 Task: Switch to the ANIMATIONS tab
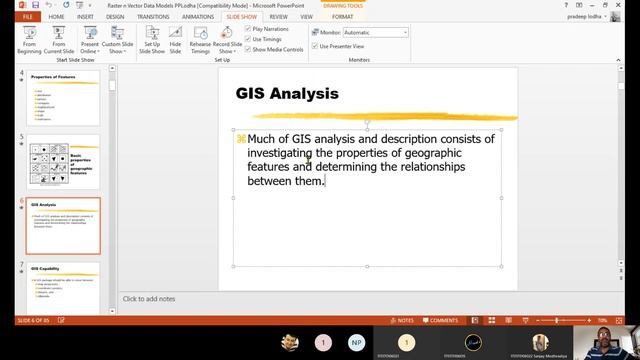click(198, 17)
